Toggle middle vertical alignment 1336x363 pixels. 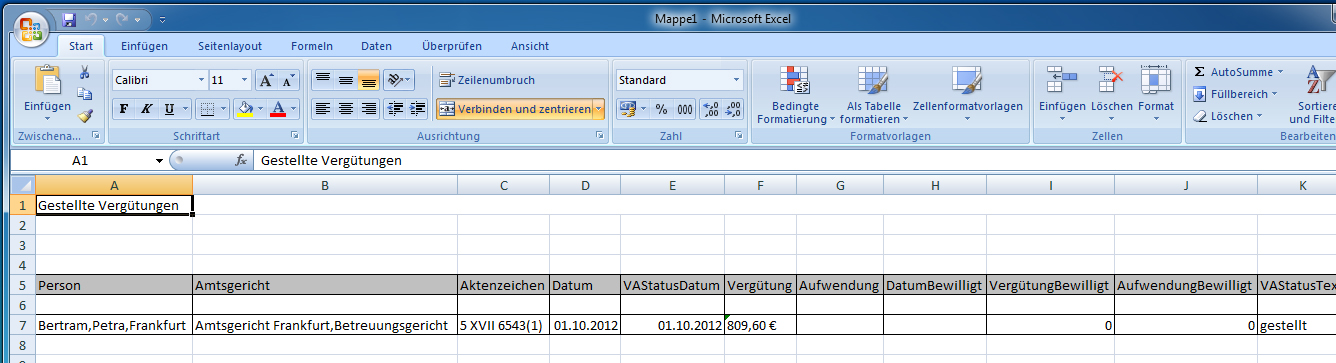pyautogui.click(x=345, y=80)
